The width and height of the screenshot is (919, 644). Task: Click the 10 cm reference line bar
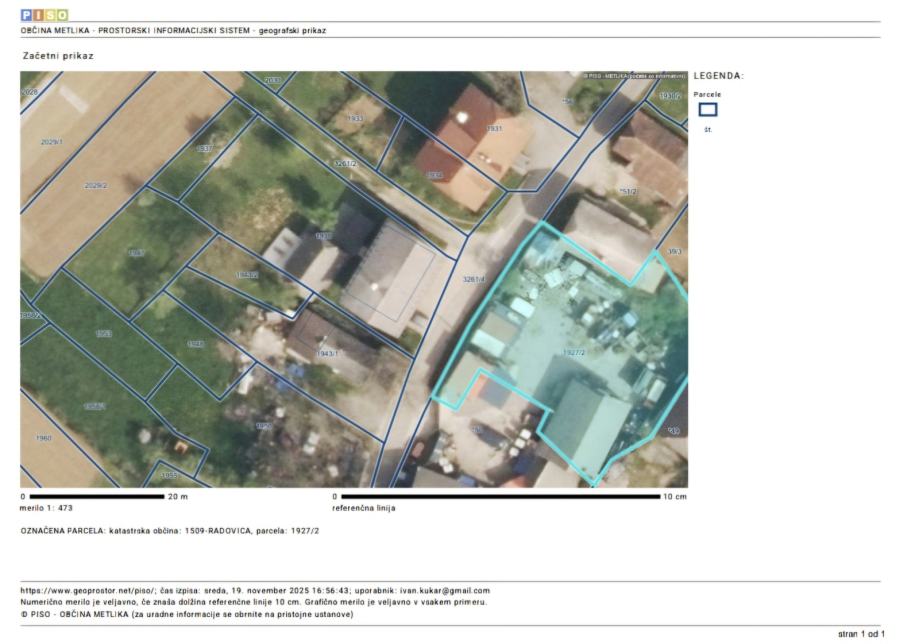click(x=500, y=496)
